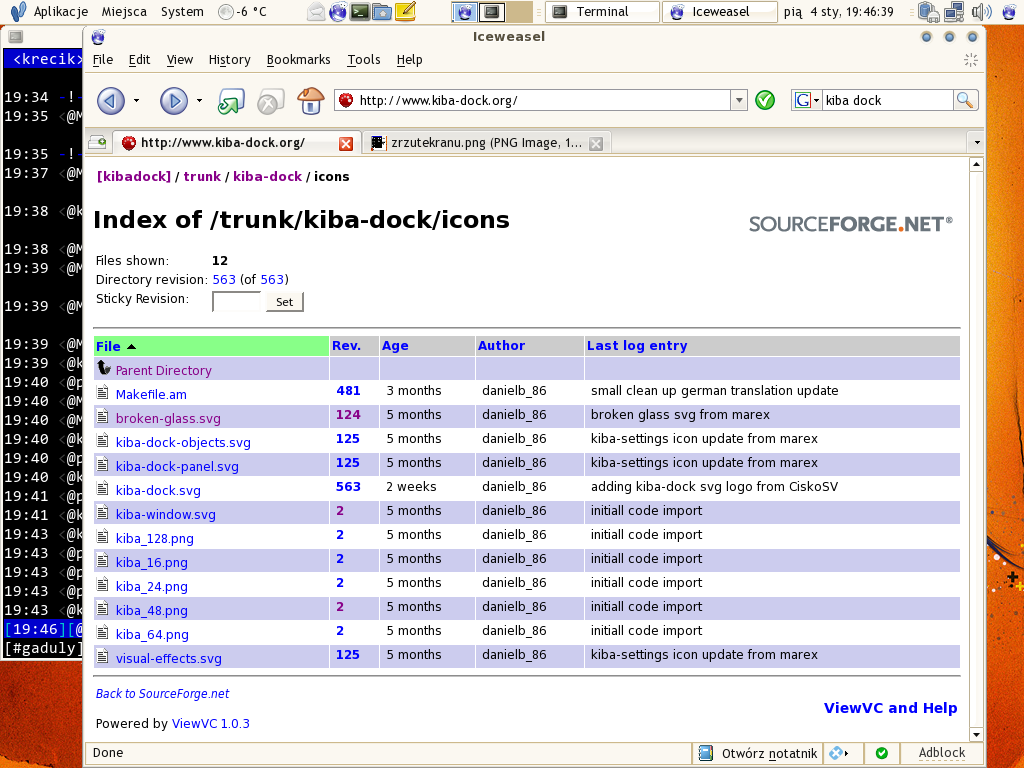Click the Forward navigation arrow button
The image size is (1024, 768).
point(174,101)
